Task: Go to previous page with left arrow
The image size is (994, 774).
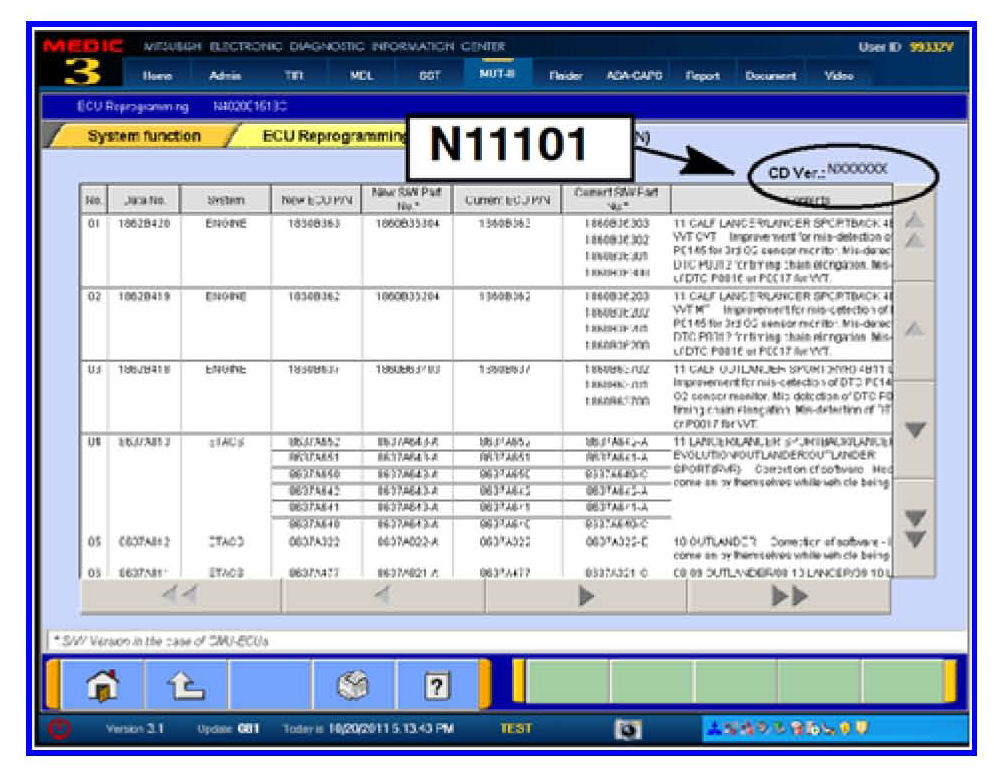Action: point(382,596)
